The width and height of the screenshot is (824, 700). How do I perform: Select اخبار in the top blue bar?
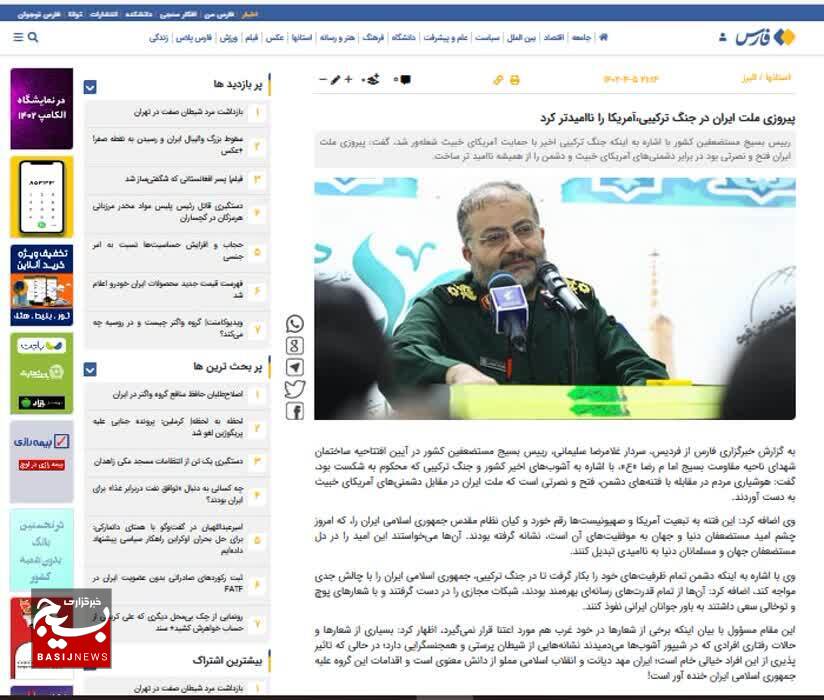(x=250, y=14)
